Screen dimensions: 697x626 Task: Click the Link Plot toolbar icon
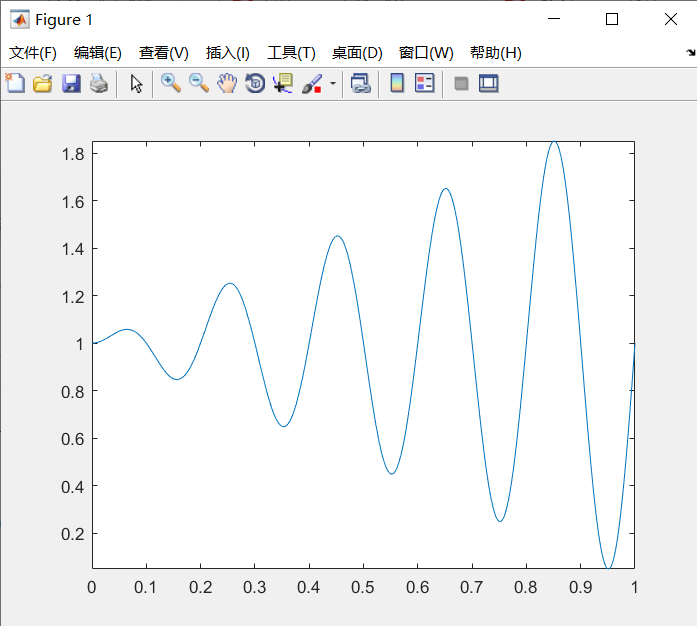[x=361, y=83]
